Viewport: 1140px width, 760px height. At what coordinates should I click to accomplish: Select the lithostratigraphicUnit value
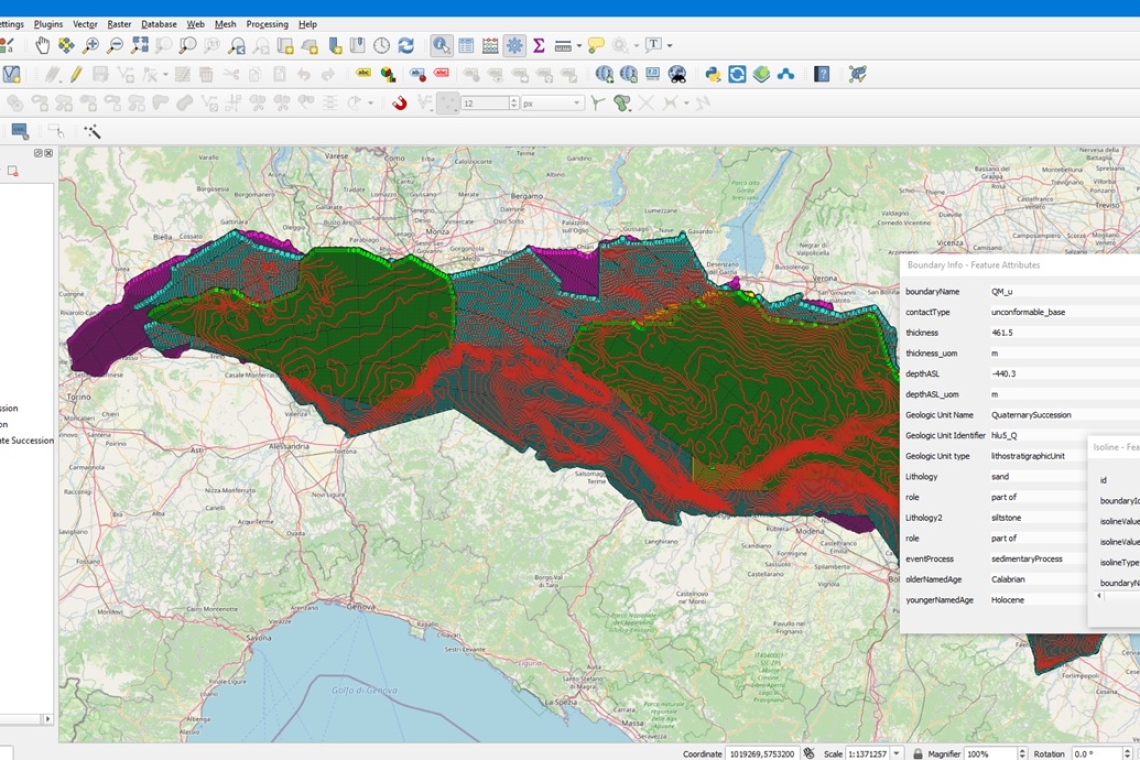[x=1027, y=456]
